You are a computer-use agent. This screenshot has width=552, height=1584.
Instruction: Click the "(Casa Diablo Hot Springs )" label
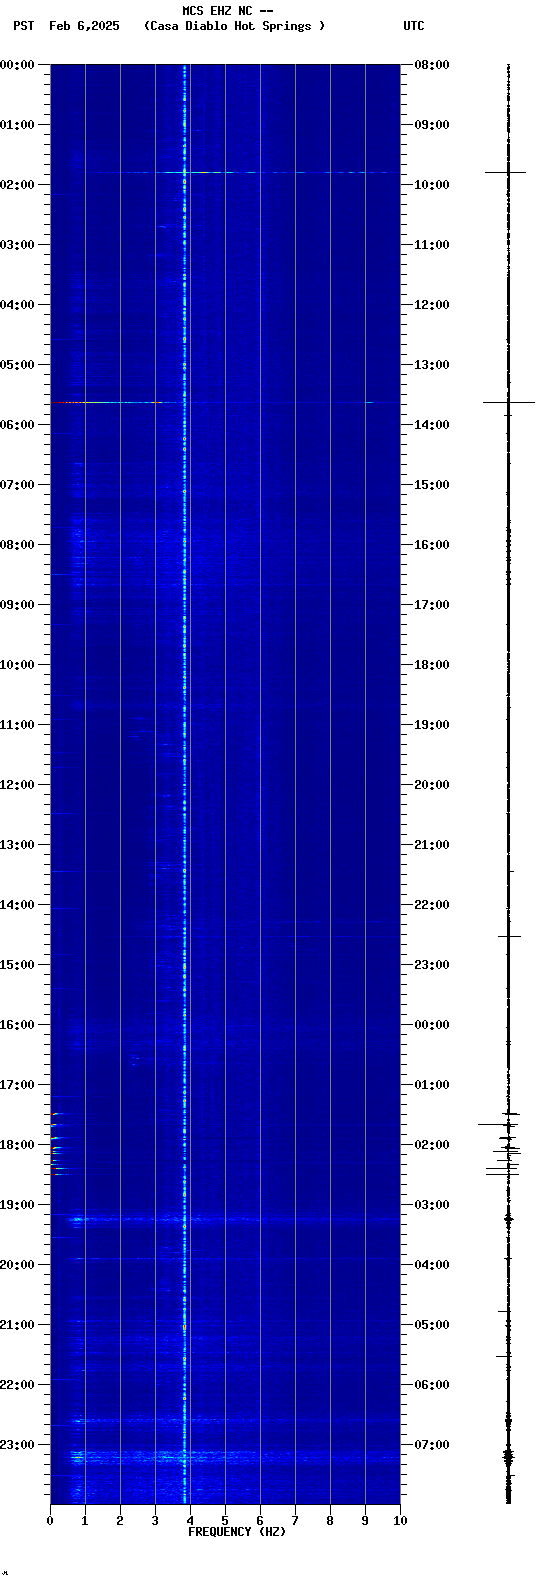[x=235, y=26]
